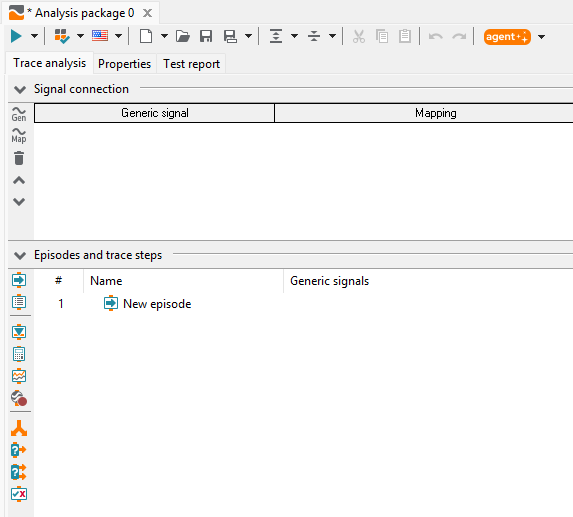Open the dropdown beside the new document icon

pos(164,37)
